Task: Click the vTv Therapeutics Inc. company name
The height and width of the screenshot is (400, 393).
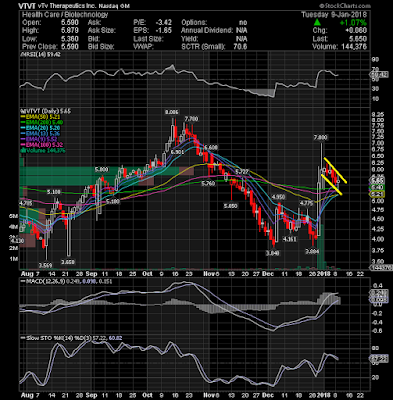Action: click(x=67, y=6)
